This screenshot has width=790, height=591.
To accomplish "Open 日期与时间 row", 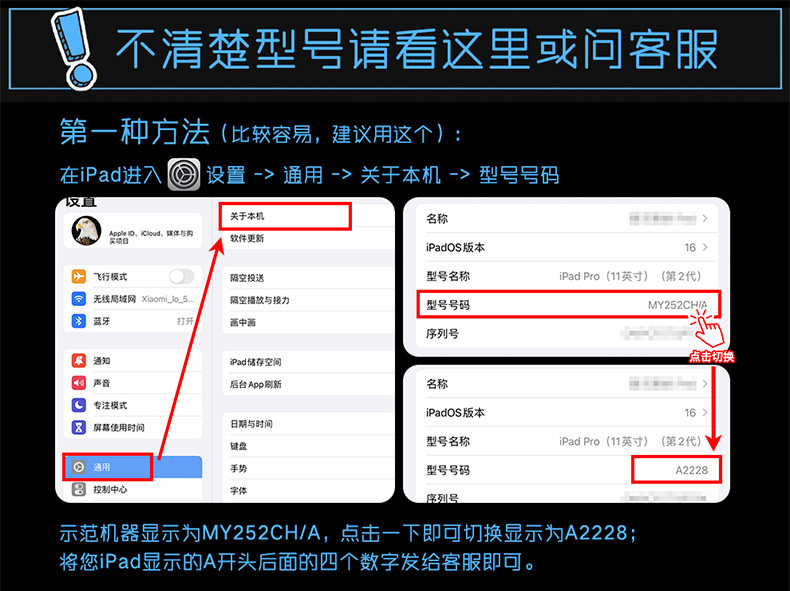I will (x=308, y=424).
